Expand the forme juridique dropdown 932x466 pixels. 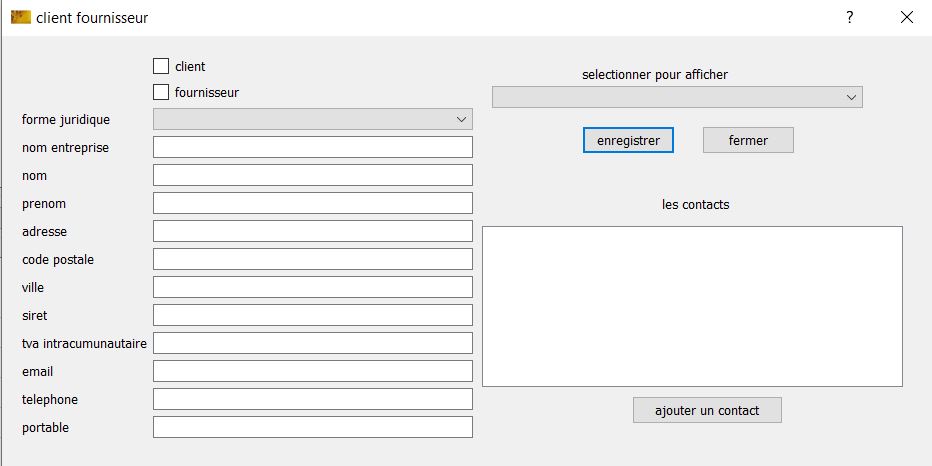click(x=312, y=119)
